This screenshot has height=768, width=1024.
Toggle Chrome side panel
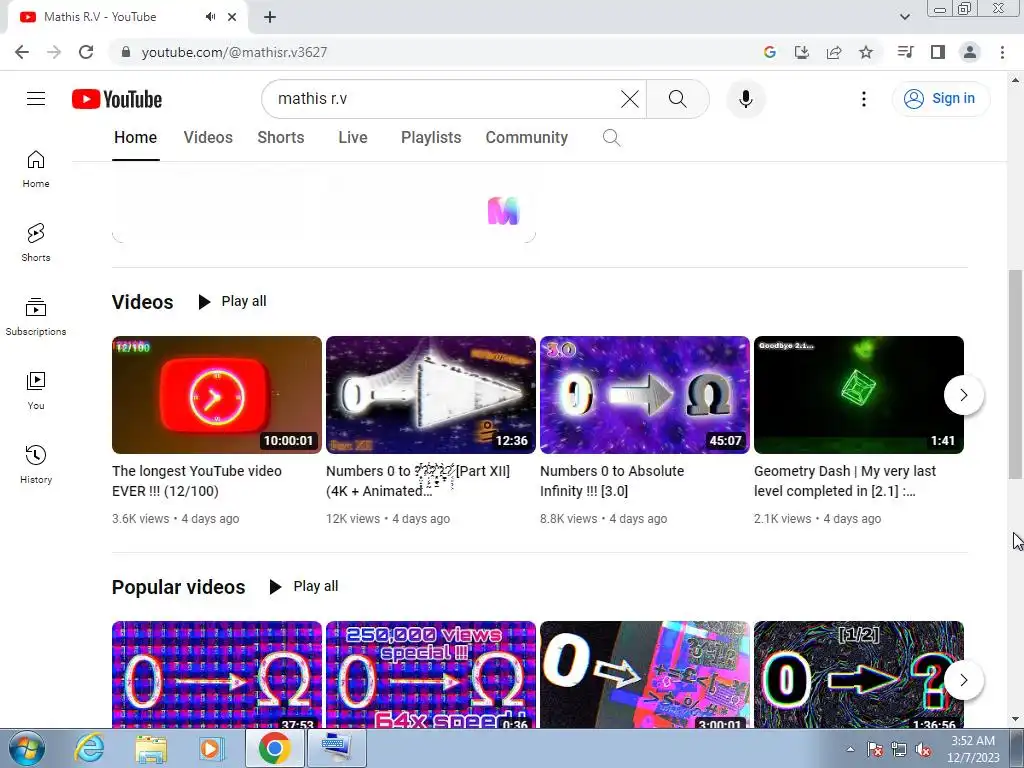tap(938, 52)
